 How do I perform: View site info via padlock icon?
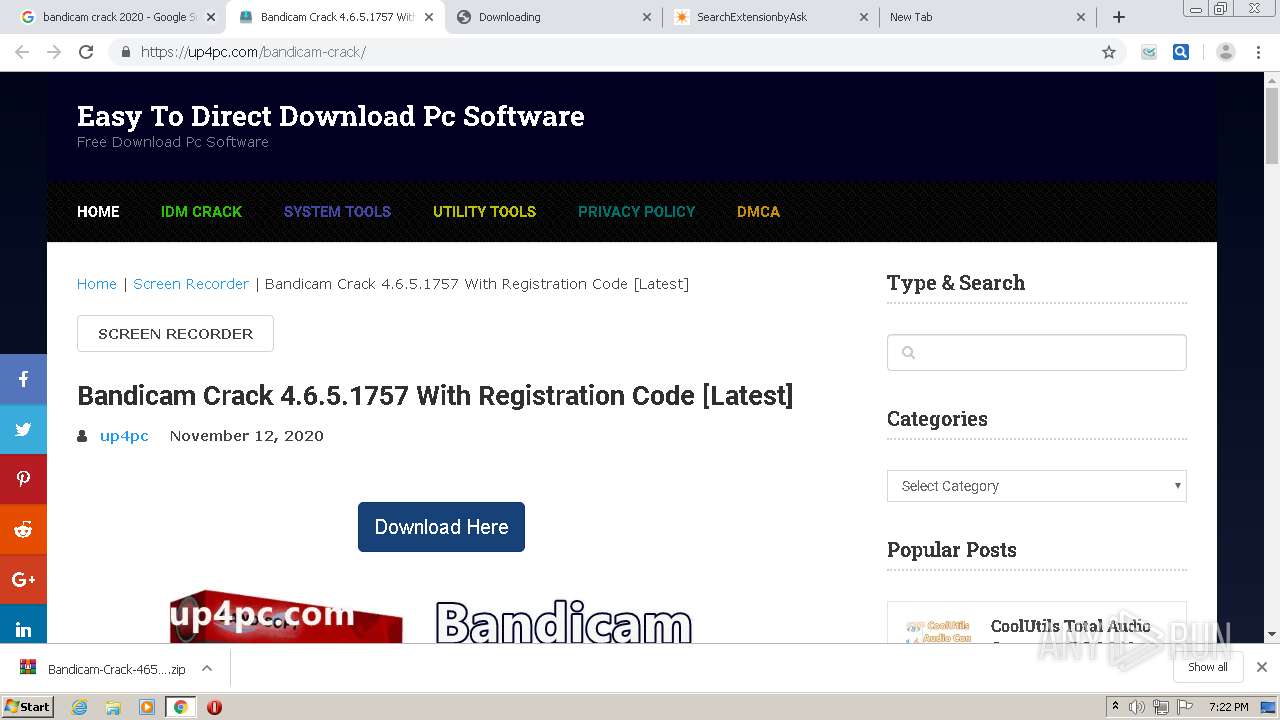click(125, 52)
